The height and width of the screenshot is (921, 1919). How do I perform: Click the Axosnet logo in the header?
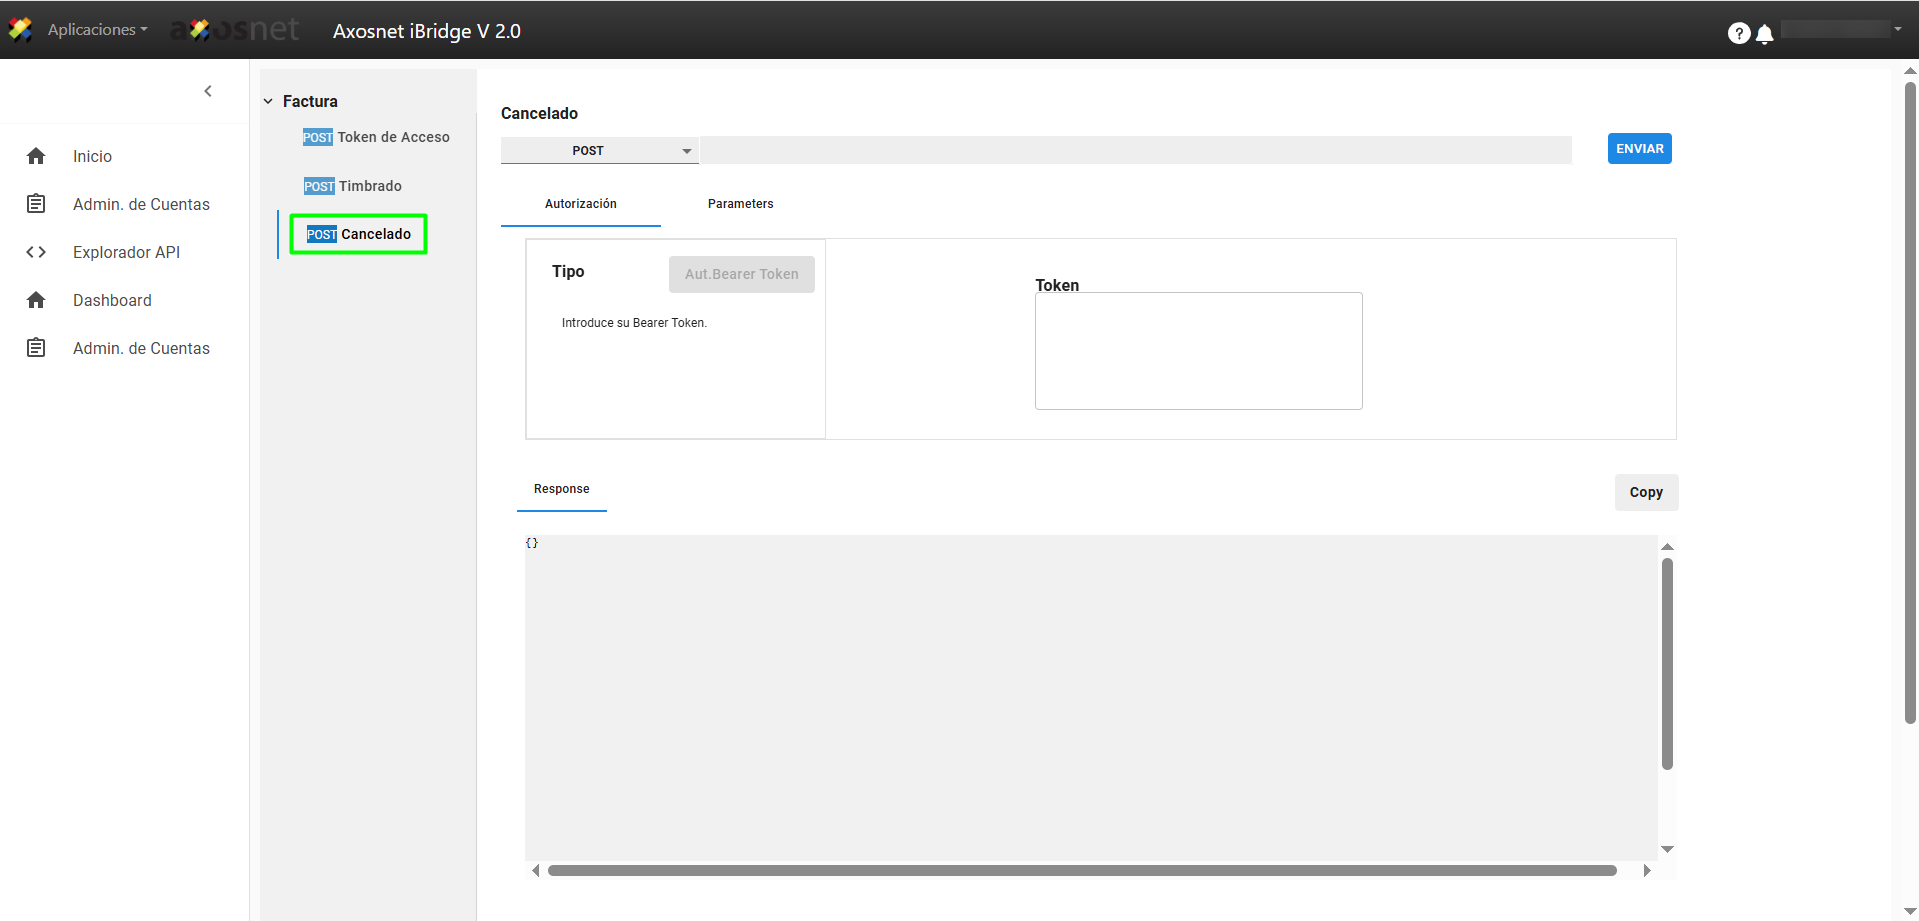click(235, 30)
